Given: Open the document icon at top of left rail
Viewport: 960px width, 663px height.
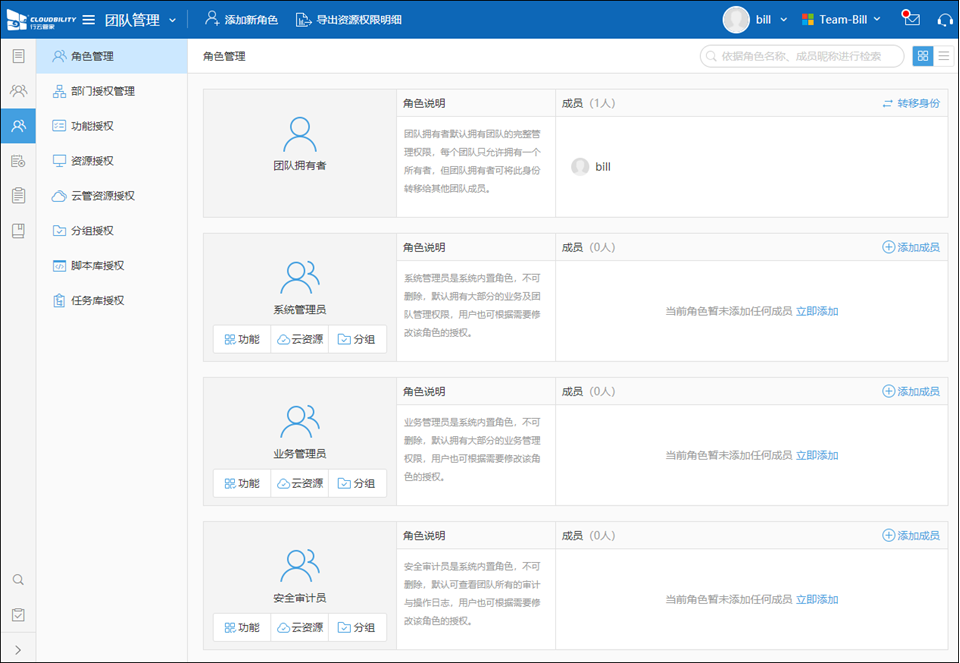Looking at the screenshot, I should pyautogui.click(x=18, y=56).
